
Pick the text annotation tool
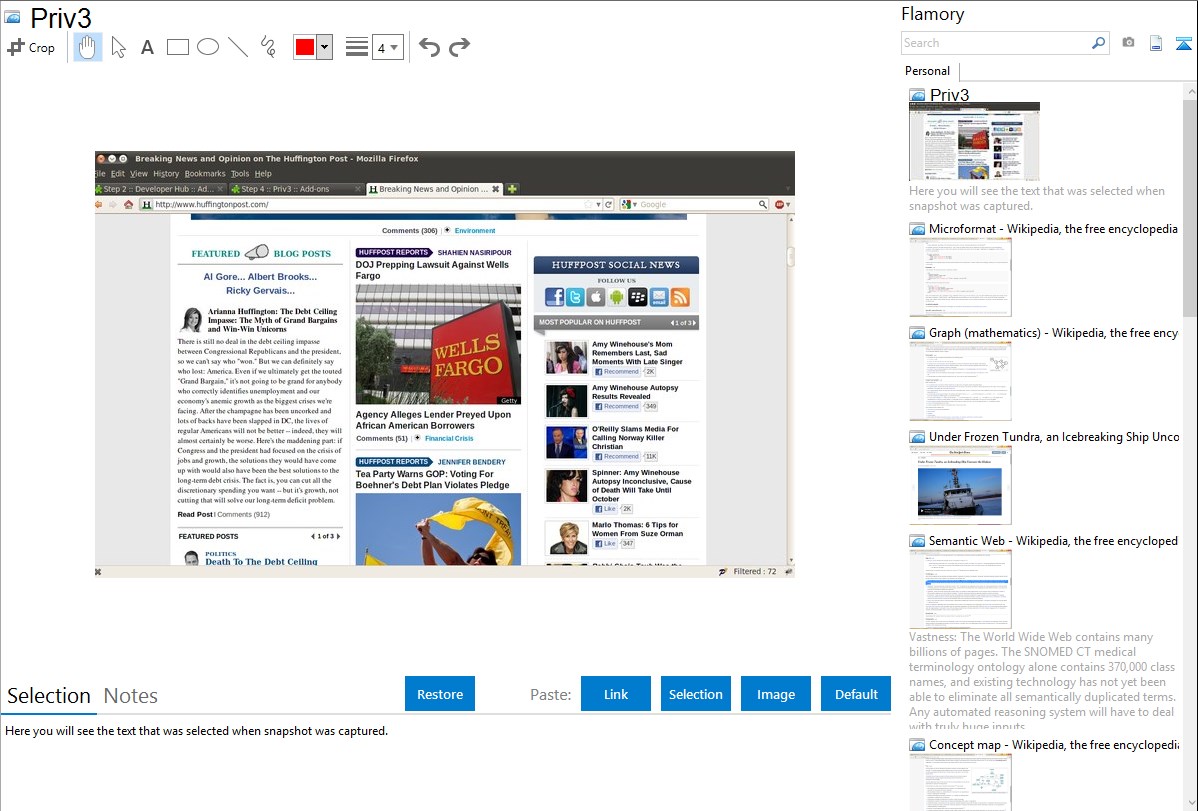[x=147, y=47]
